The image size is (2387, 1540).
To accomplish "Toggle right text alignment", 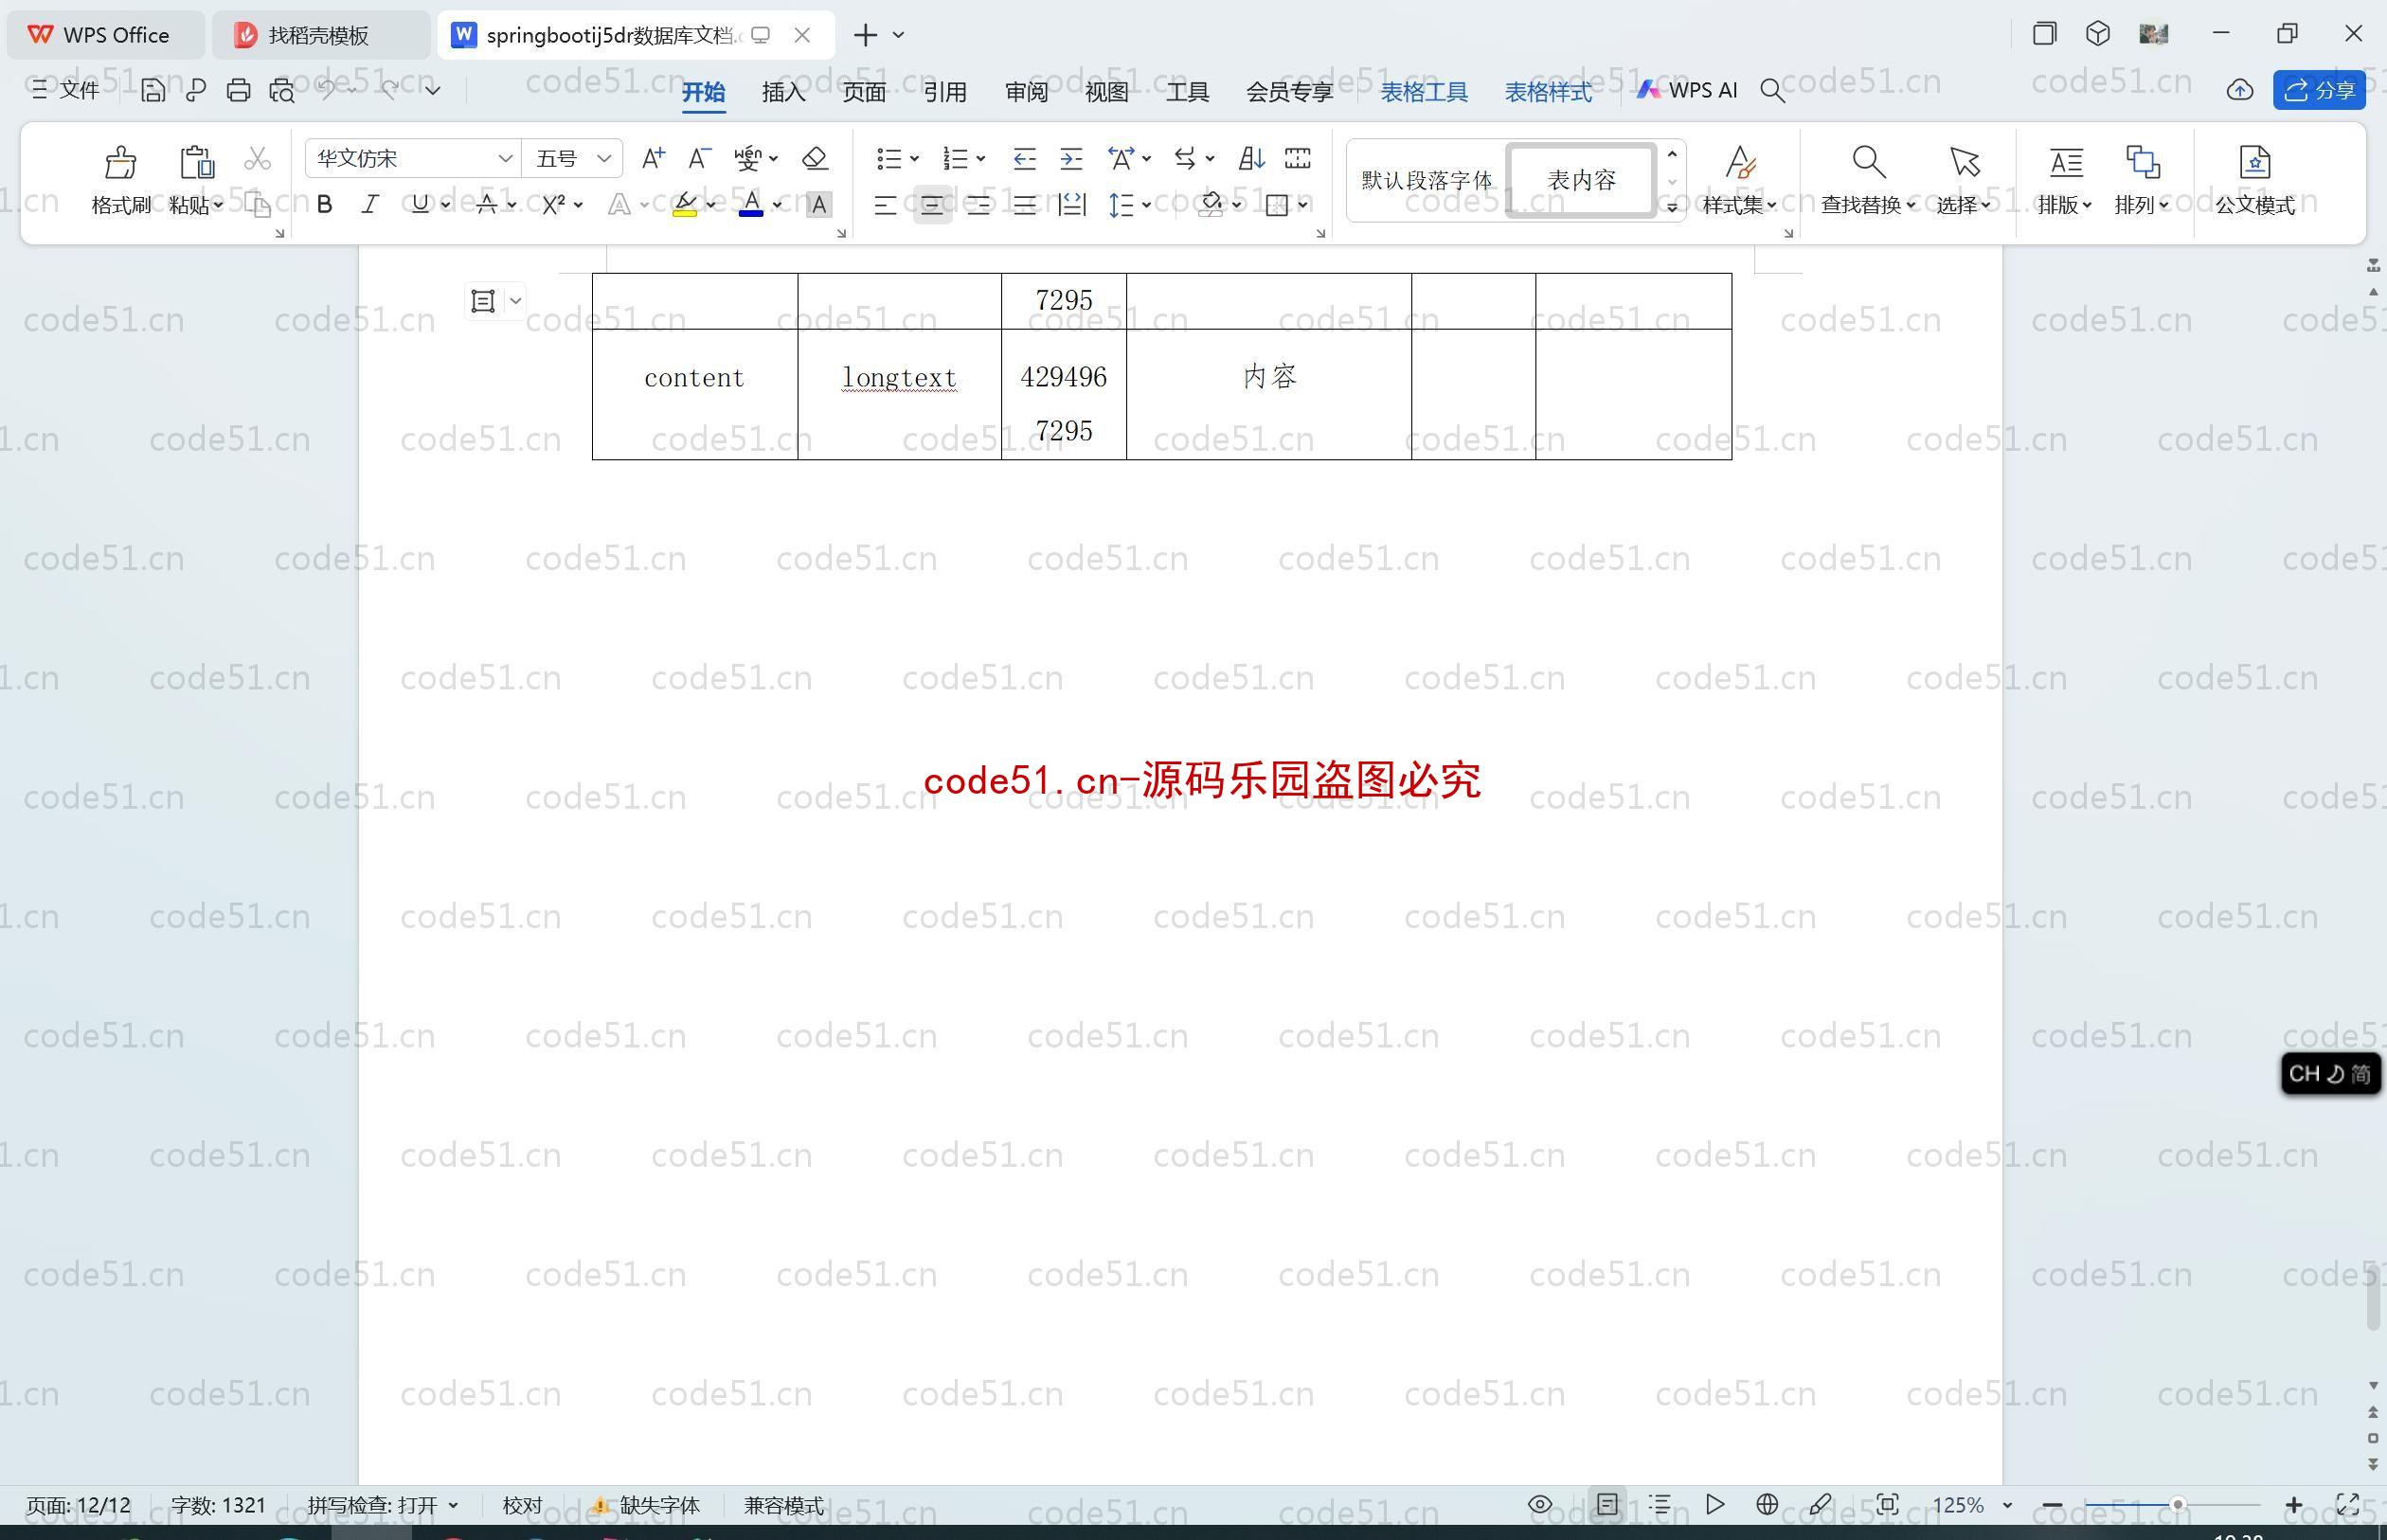I will tap(978, 205).
